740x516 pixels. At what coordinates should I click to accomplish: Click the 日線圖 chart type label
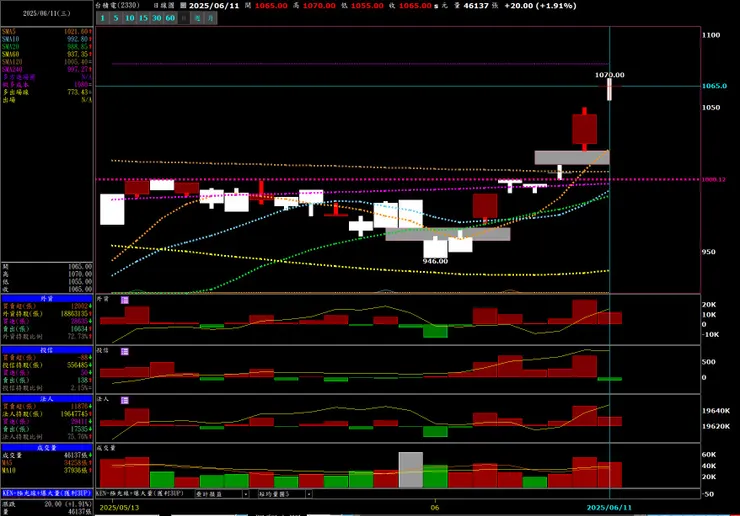(164, 5)
